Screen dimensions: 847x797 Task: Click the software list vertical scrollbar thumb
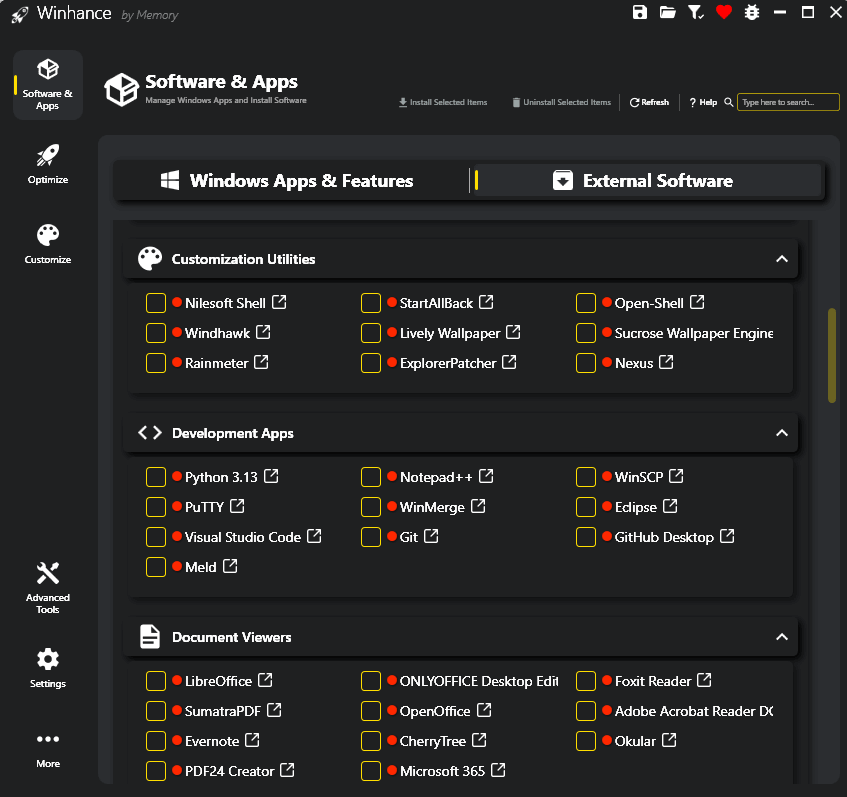click(832, 355)
